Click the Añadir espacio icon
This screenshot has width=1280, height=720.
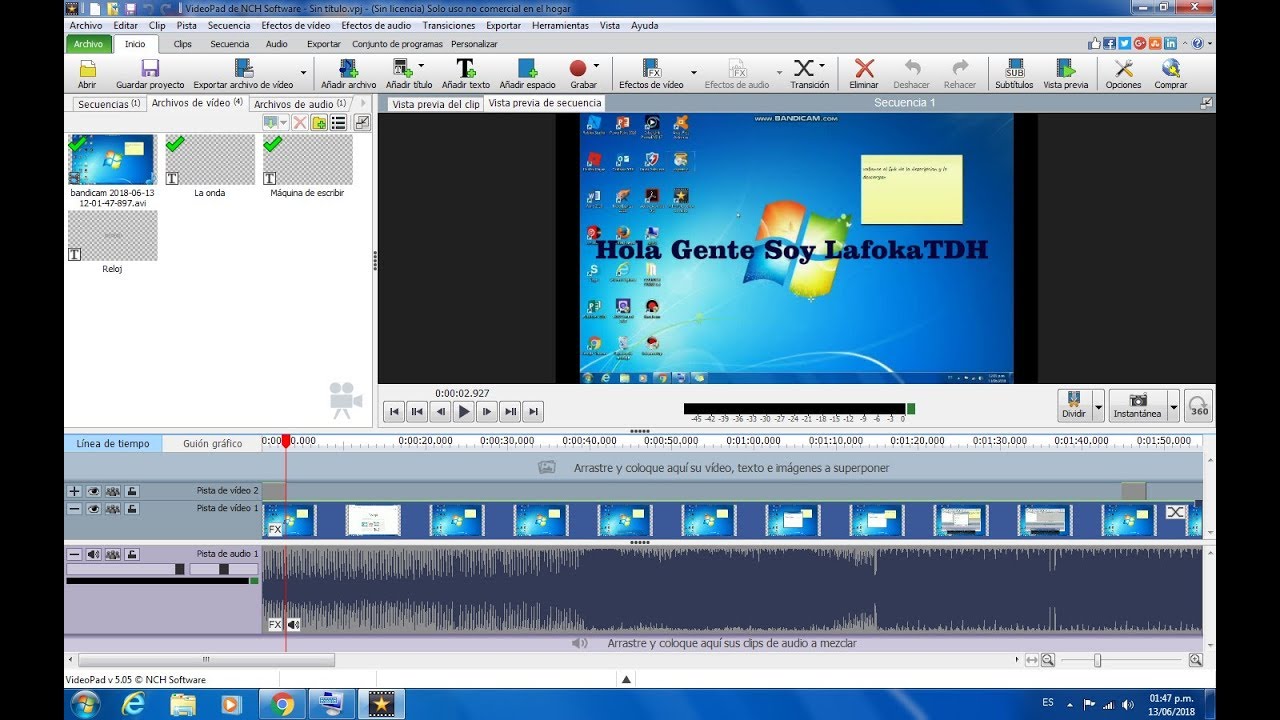coord(527,69)
